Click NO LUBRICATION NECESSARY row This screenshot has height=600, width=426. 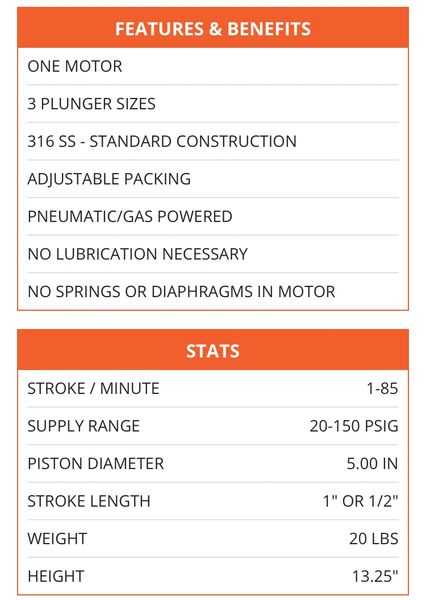pos(213,254)
